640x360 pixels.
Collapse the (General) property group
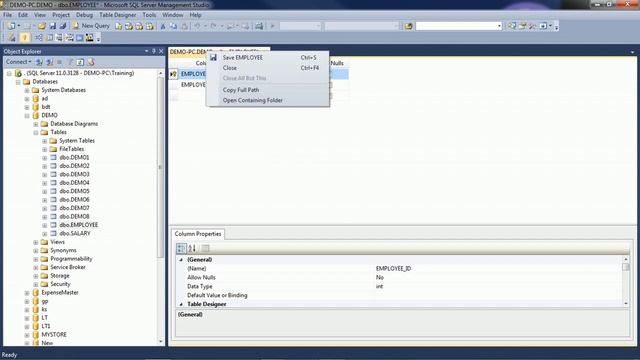click(x=181, y=260)
